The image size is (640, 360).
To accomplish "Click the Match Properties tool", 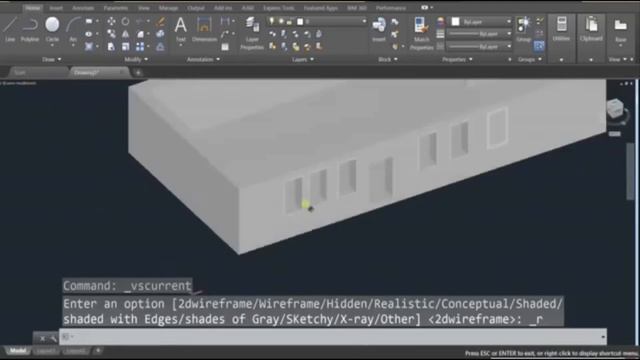I will (x=421, y=33).
